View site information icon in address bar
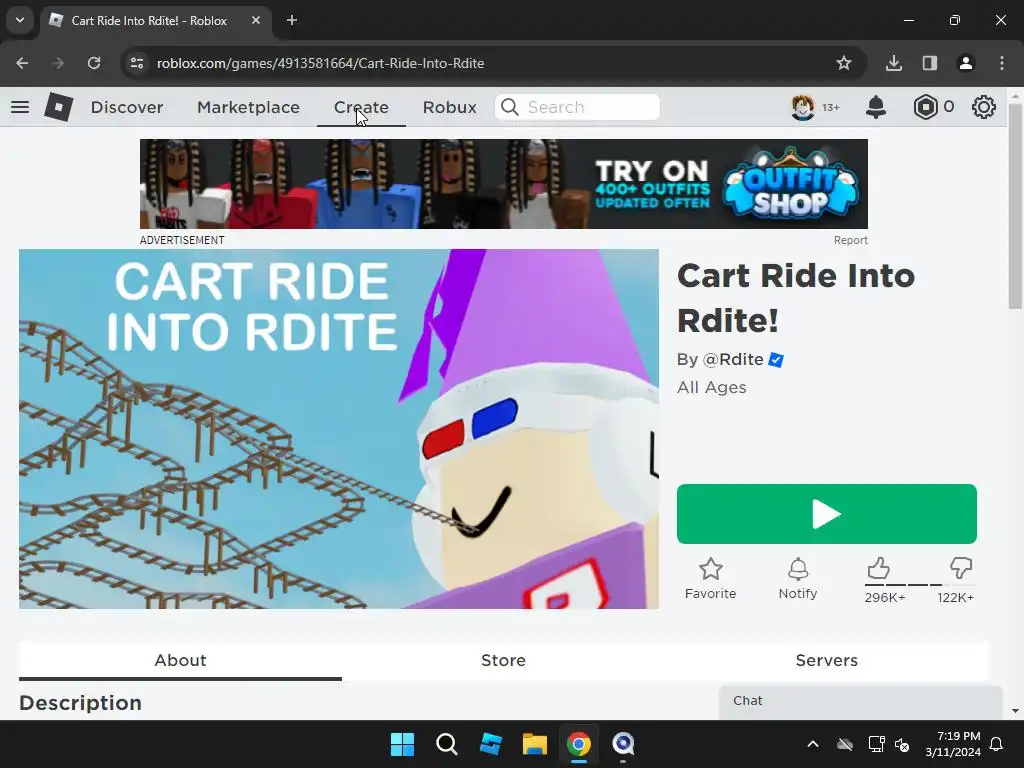The height and width of the screenshot is (768, 1024). pyautogui.click(x=136, y=63)
